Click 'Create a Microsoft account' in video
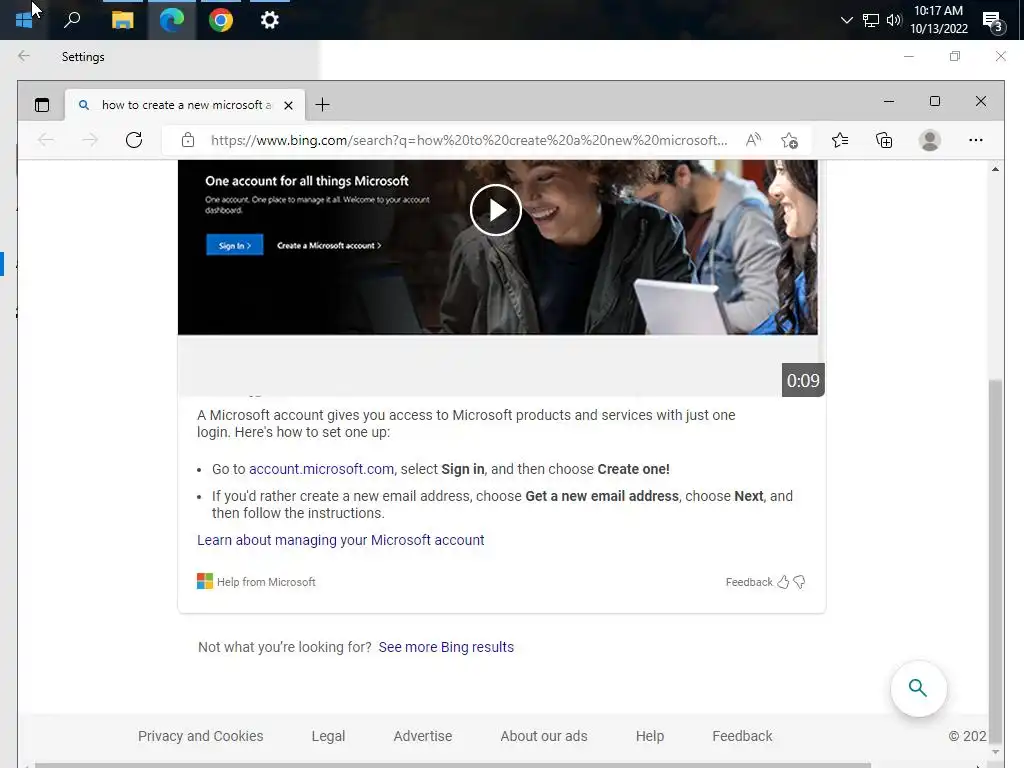The height and width of the screenshot is (768, 1024). [x=328, y=246]
